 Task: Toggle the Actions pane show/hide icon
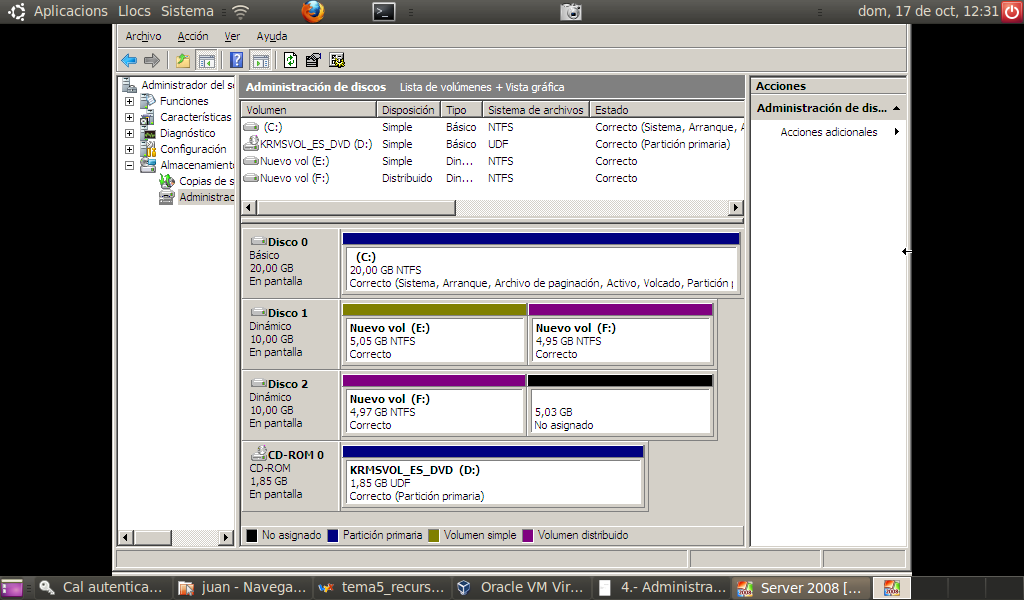click(x=261, y=61)
